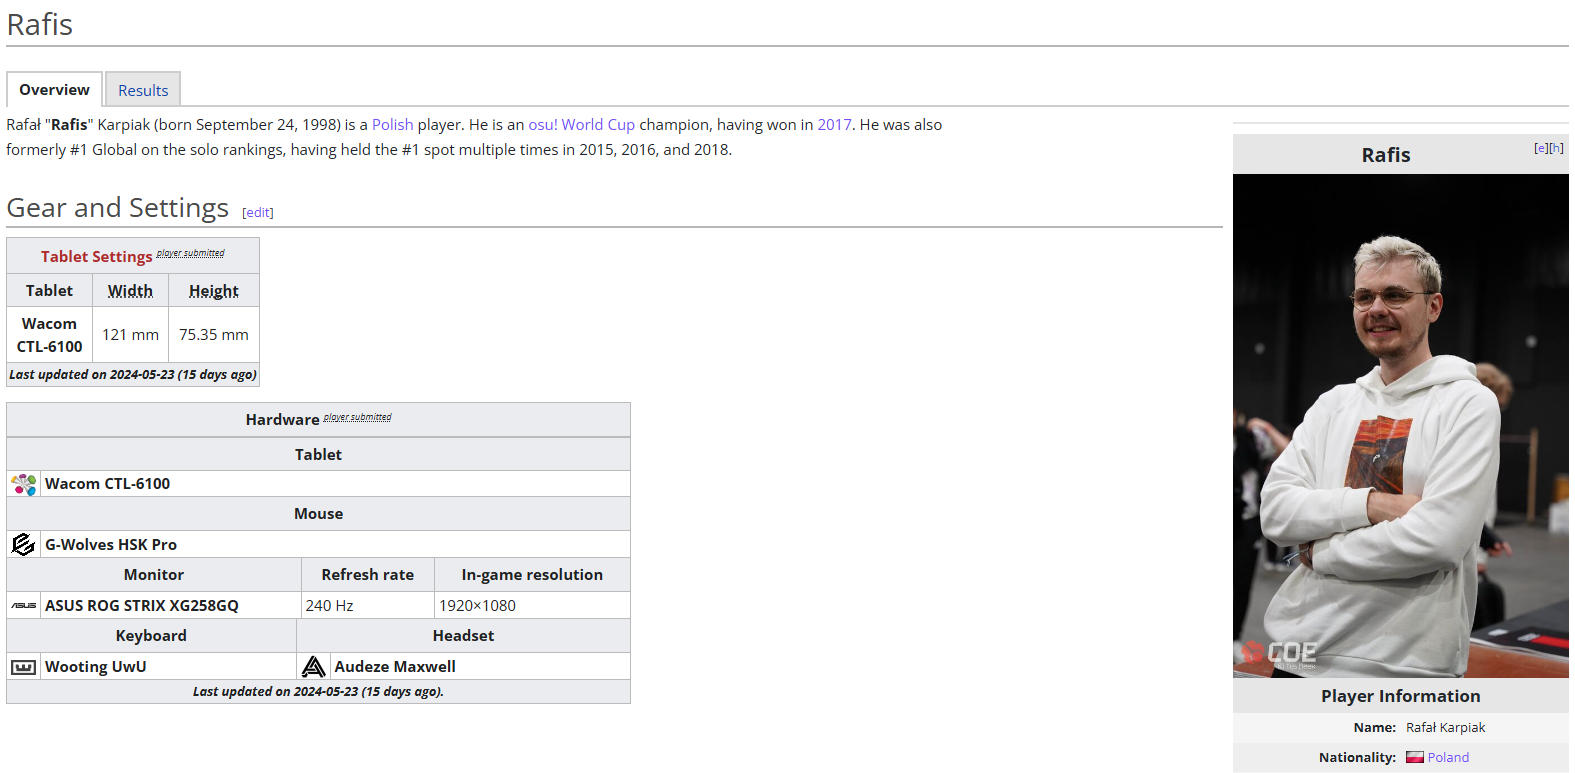The height and width of the screenshot is (773, 1575).
Task: Click the infobox [e] edit link
Action: [x=1541, y=148]
